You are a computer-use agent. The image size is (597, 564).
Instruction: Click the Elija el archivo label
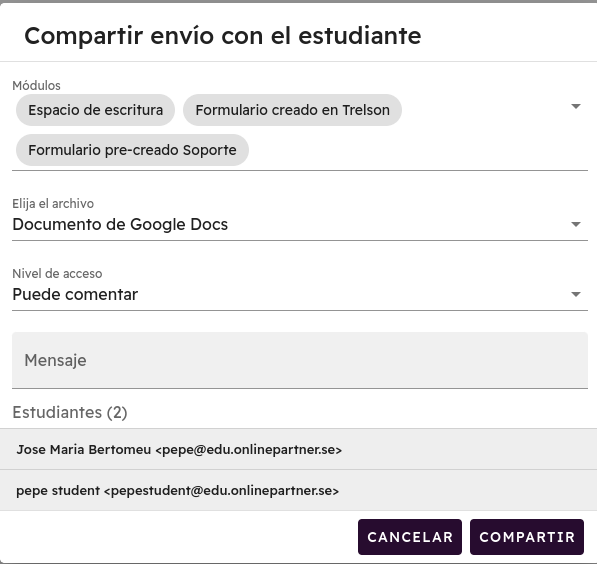coord(53,204)
